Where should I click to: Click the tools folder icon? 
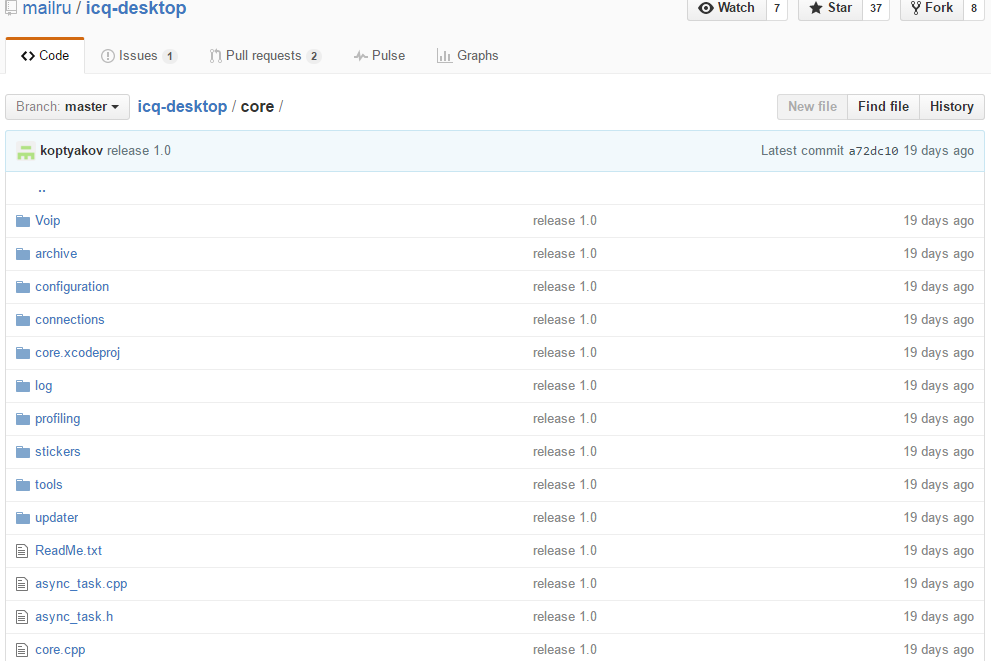pyautogui.click(x=23, y=485)
